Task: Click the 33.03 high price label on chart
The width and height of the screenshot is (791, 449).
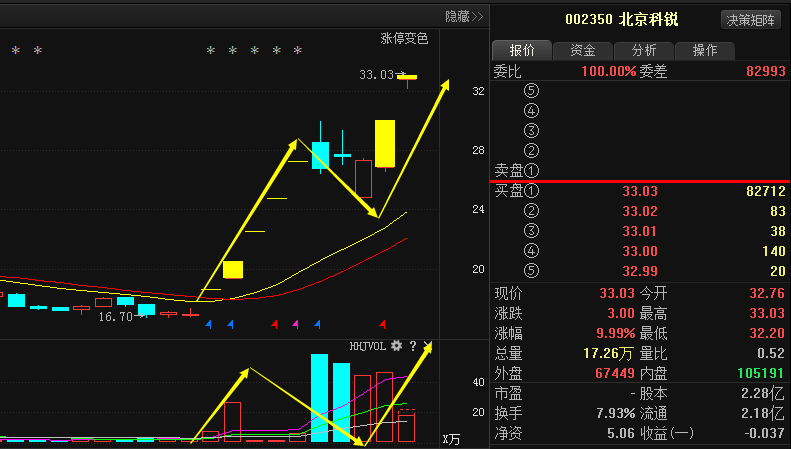Action: [x=376, y=75]
